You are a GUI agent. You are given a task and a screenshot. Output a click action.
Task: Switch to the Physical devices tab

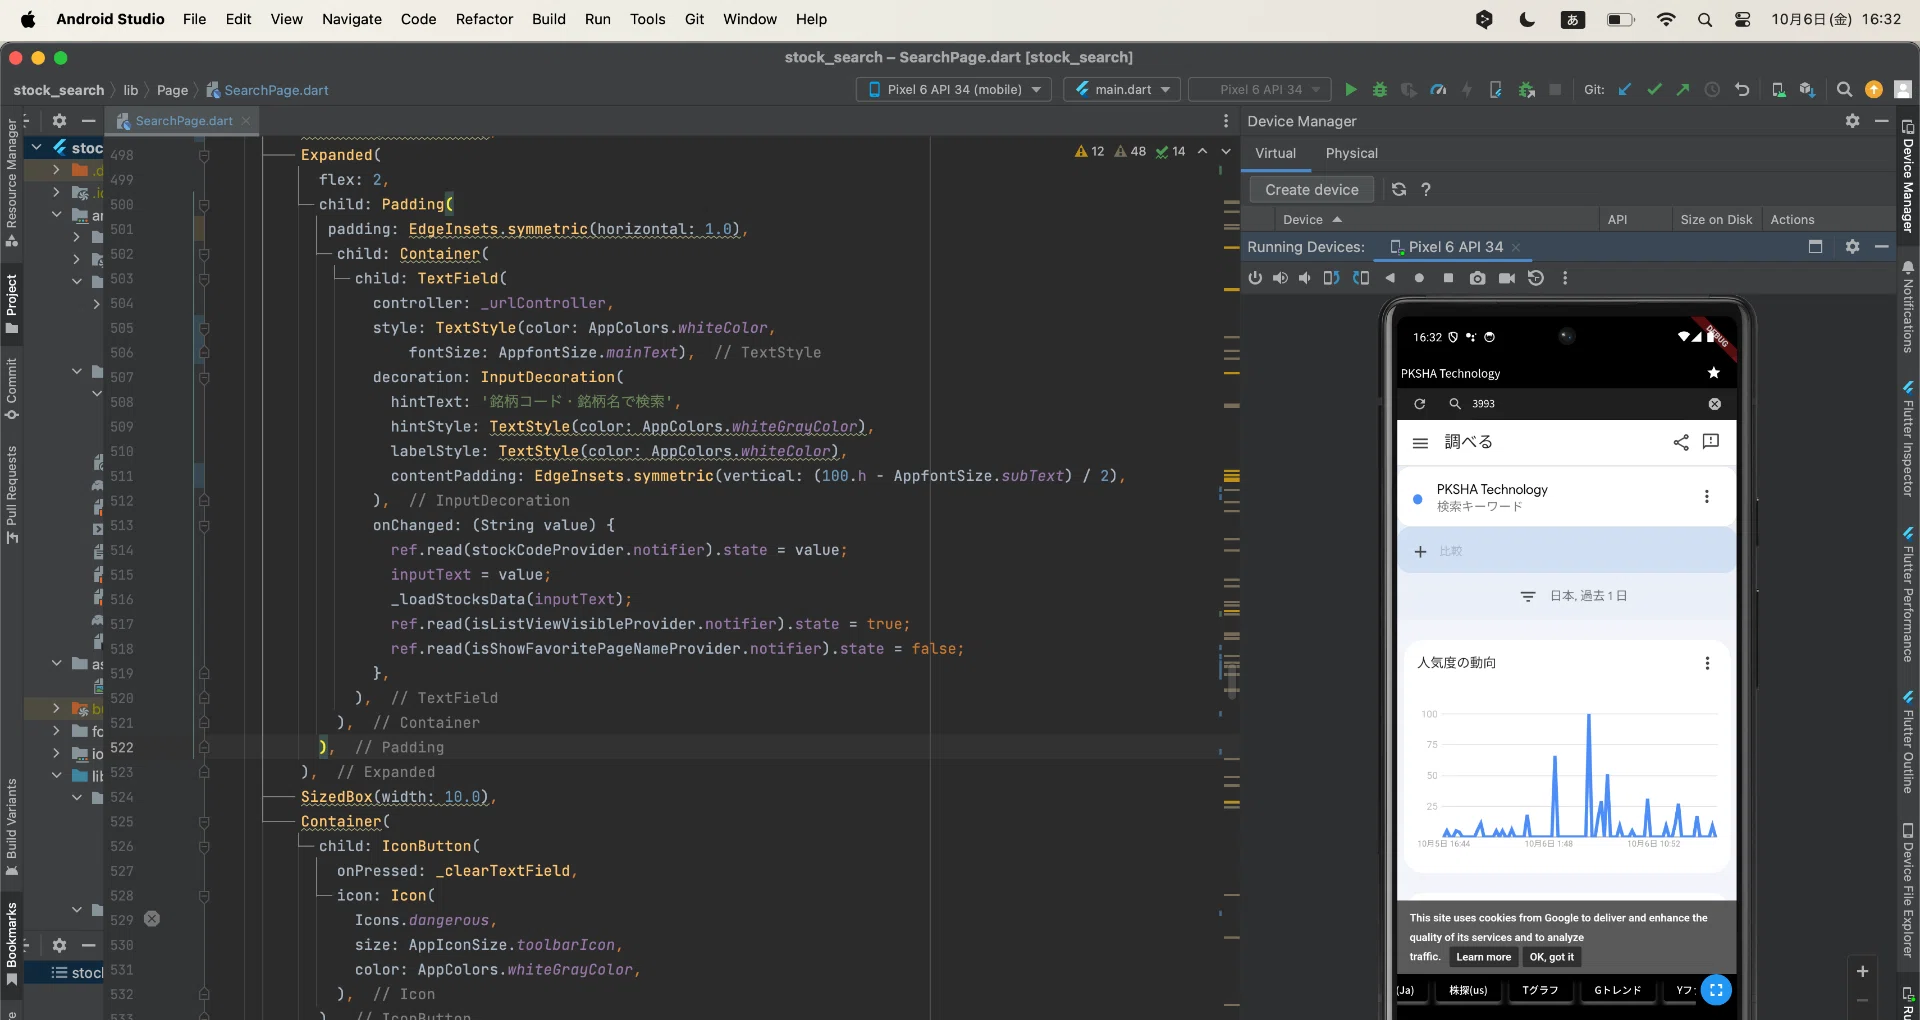click(1351, 153)
